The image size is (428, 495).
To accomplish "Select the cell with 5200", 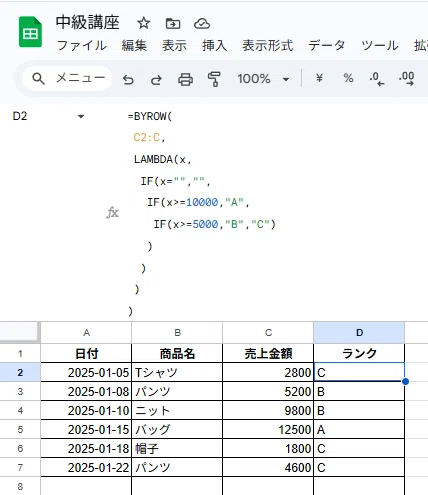I will (268, 391).
